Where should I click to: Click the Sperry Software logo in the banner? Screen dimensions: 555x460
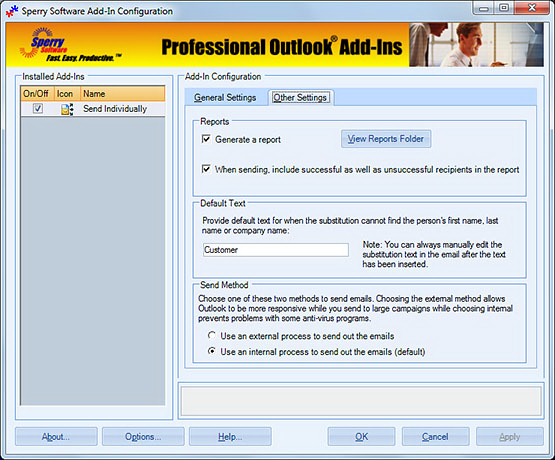coord(67,45)
